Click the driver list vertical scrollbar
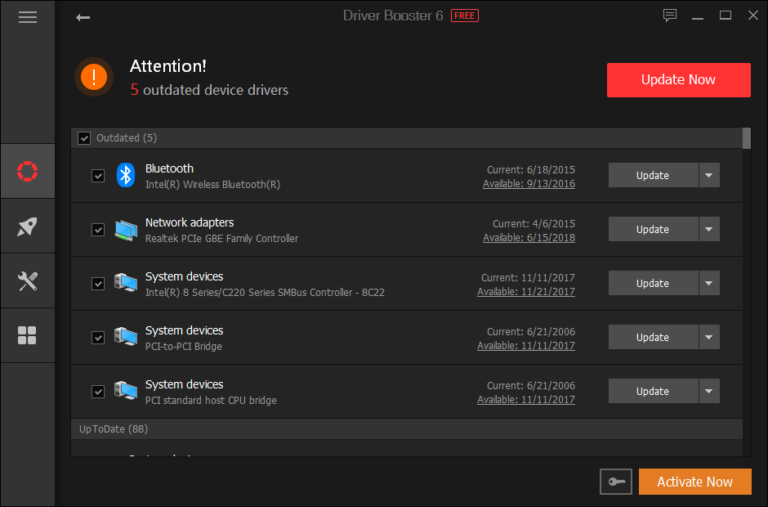The height and width of the screenshot is (507, 768). 747,300
